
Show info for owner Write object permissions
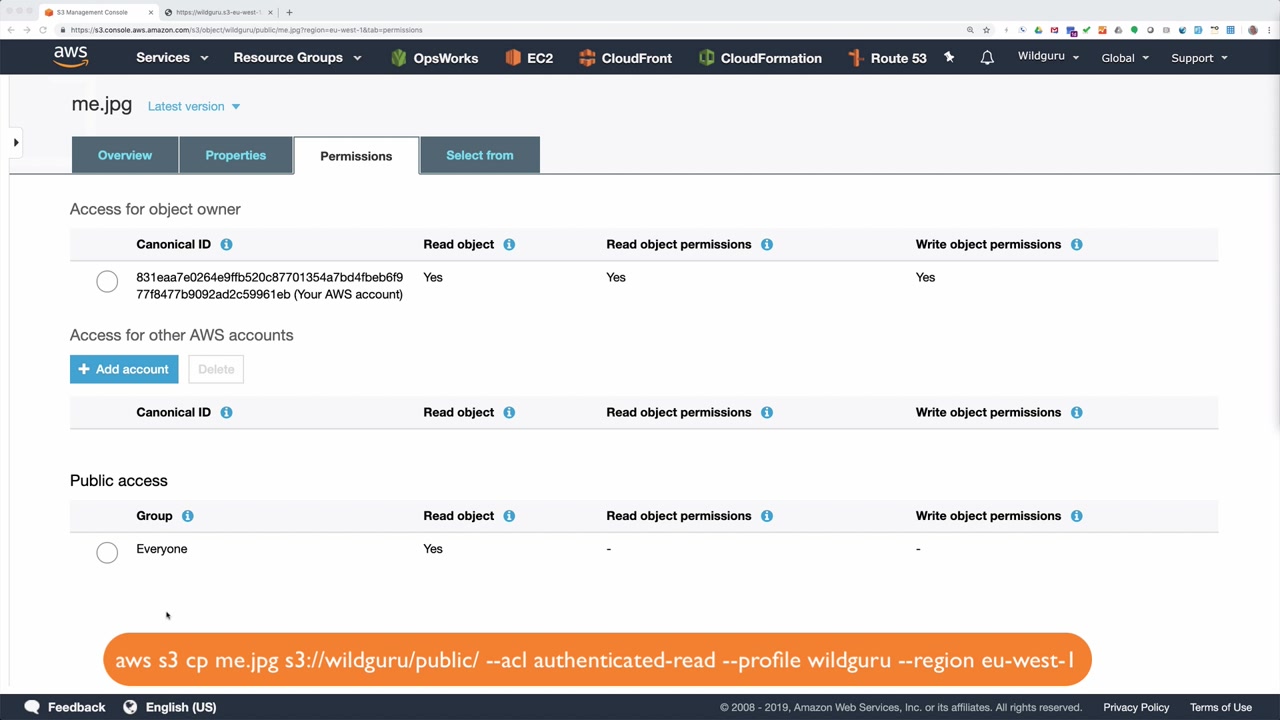1077,244
